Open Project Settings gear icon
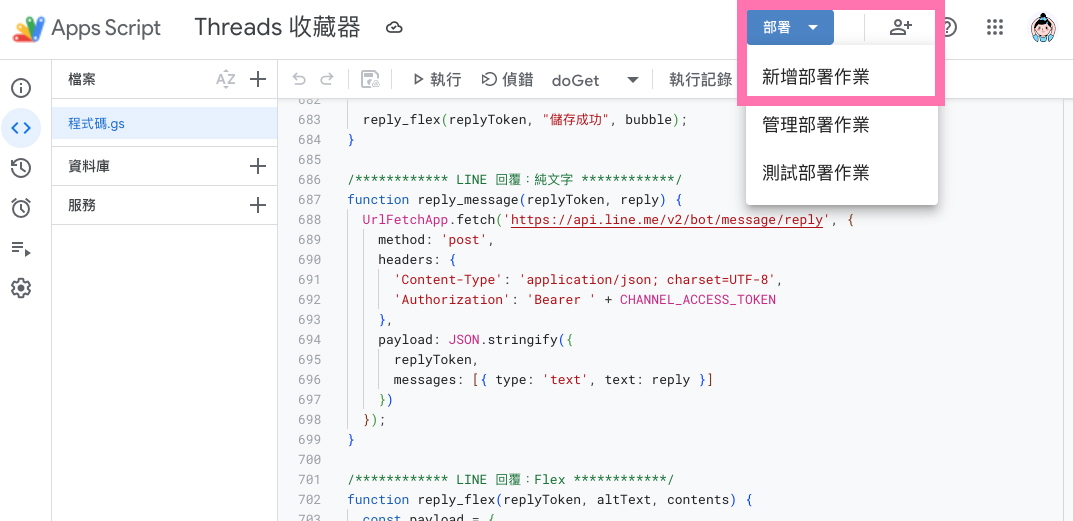1073x521 pixels. 21,288
